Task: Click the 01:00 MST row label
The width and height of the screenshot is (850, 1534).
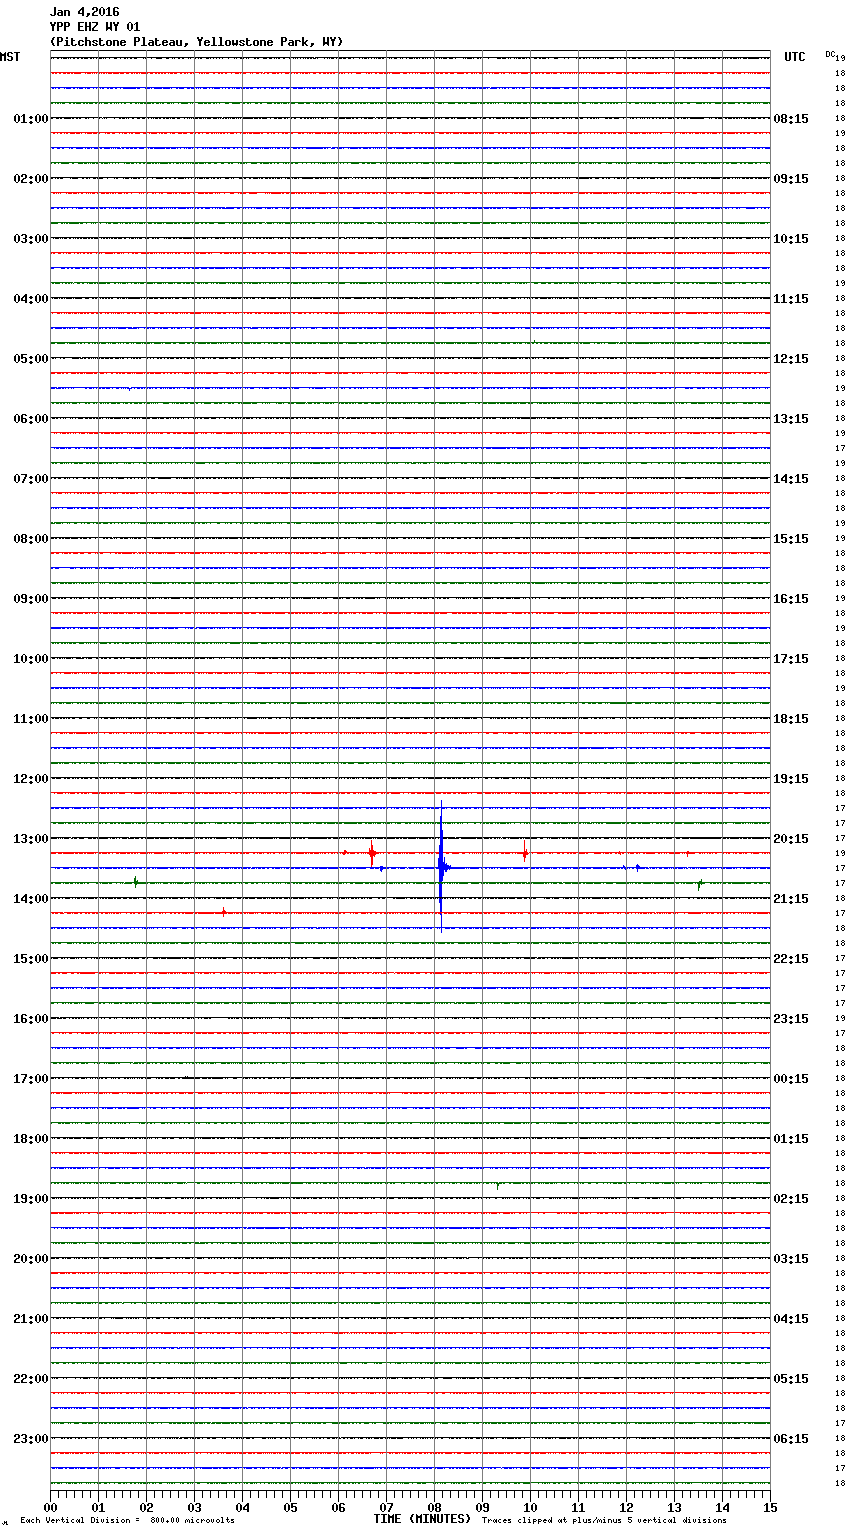Action: 31,119
